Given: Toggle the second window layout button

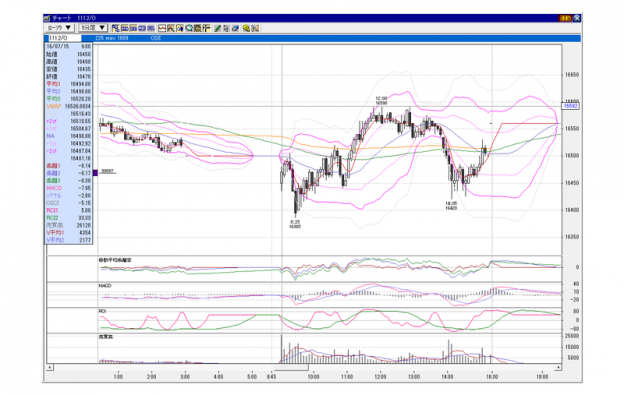Looking at the screenshot, I should pyautogui.click(x=125, y=28).
